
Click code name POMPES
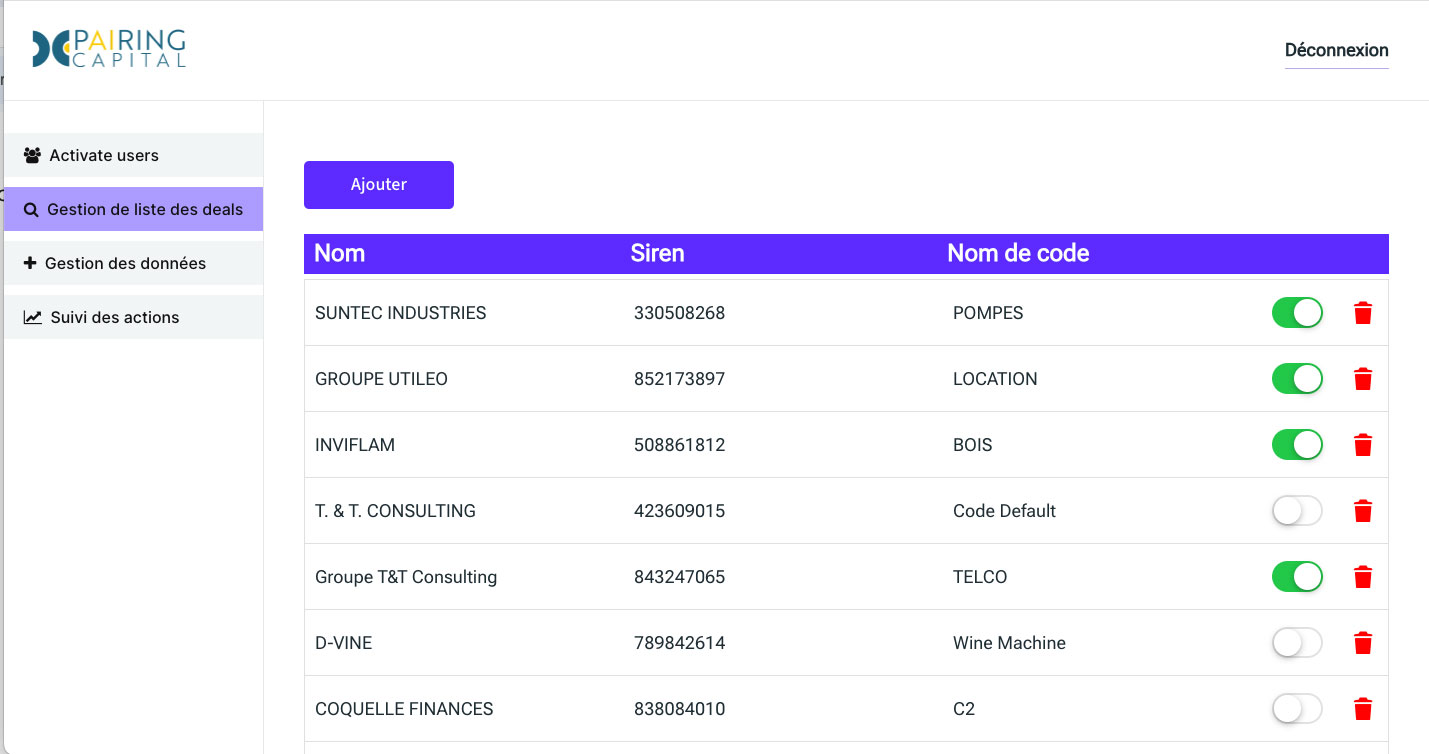(988, 313)
